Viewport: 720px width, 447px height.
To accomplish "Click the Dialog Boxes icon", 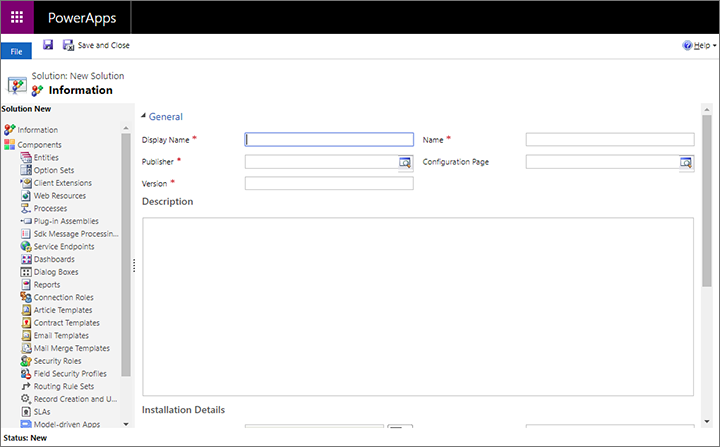I will (26, 272).
